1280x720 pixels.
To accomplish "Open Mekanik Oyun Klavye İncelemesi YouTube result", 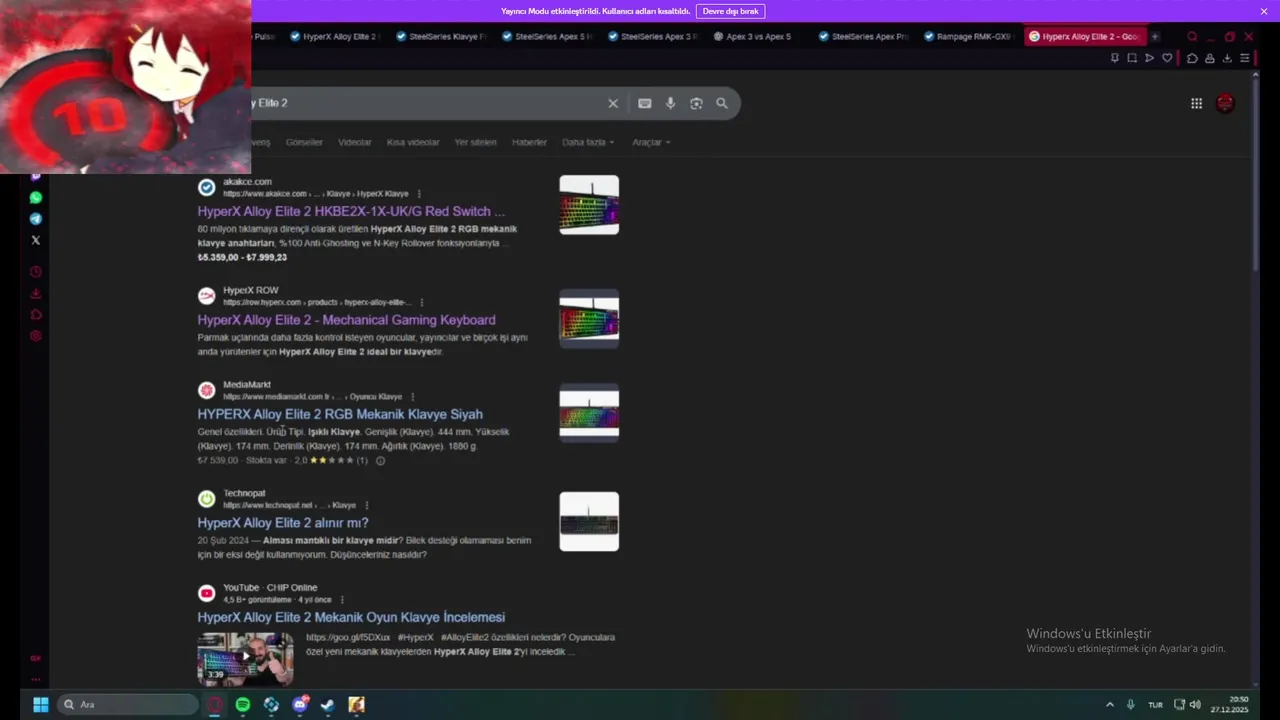I will [351, 618].
